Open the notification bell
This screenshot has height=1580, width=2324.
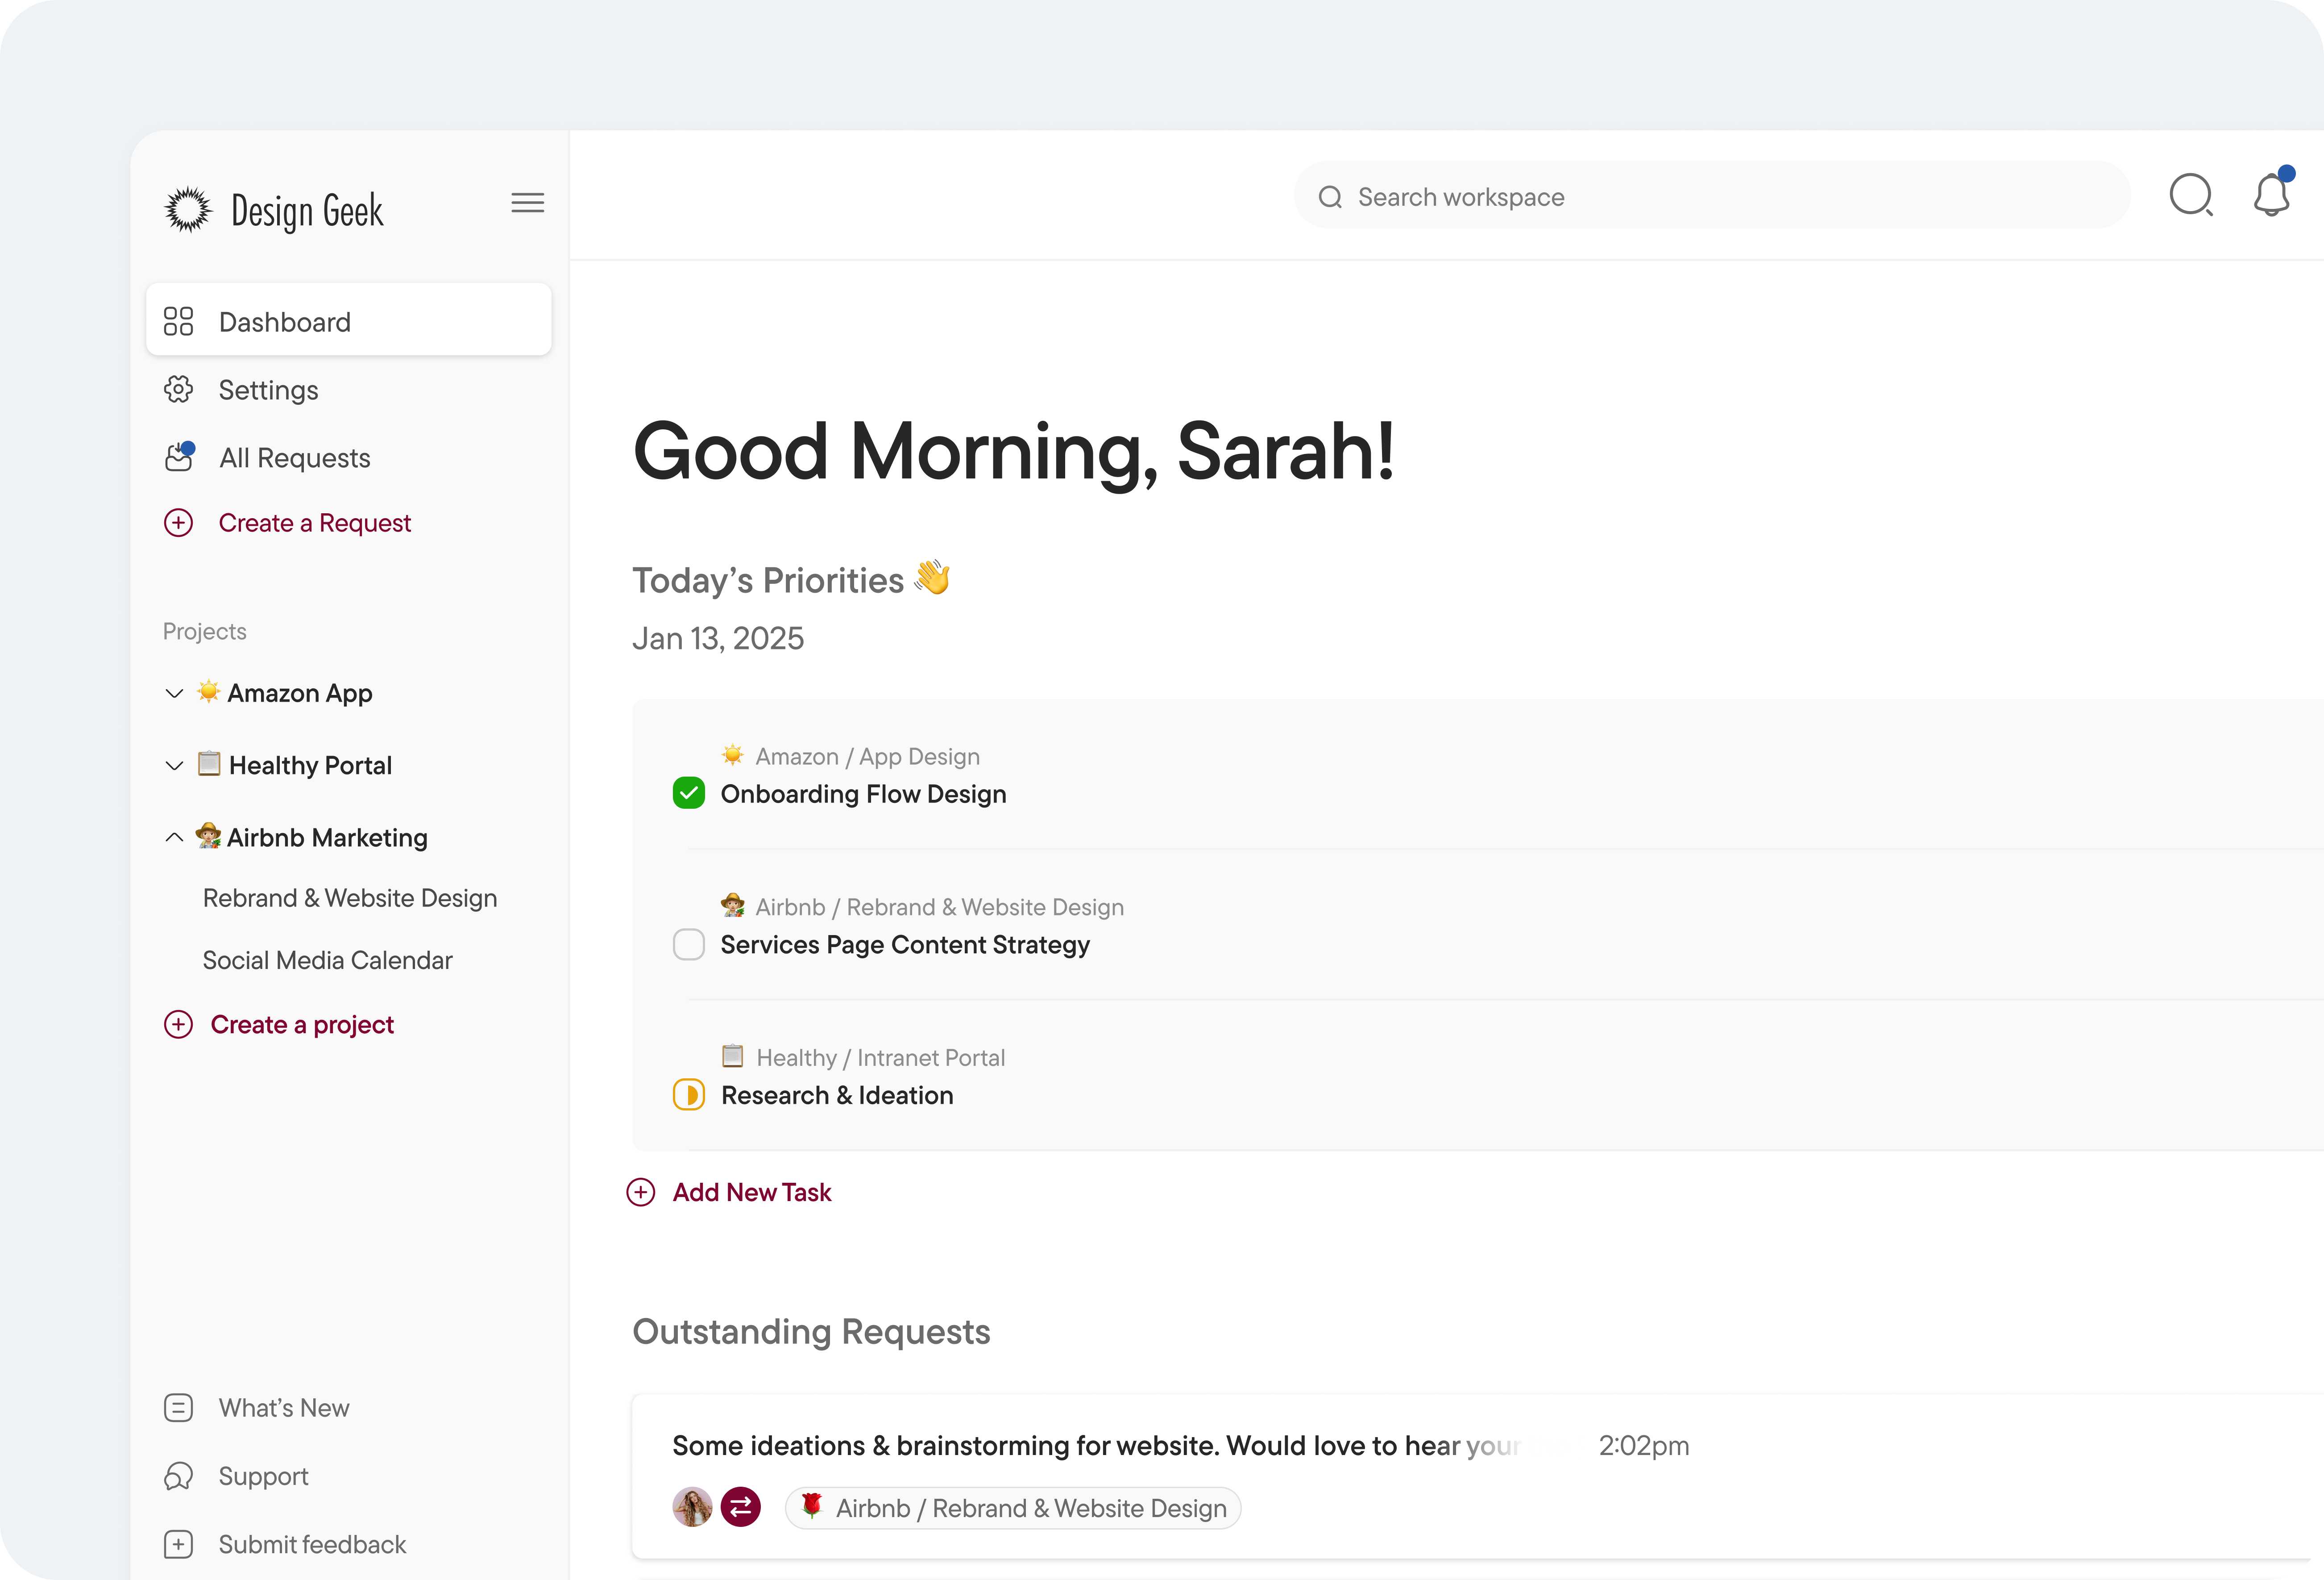[x=2271, y=196]
